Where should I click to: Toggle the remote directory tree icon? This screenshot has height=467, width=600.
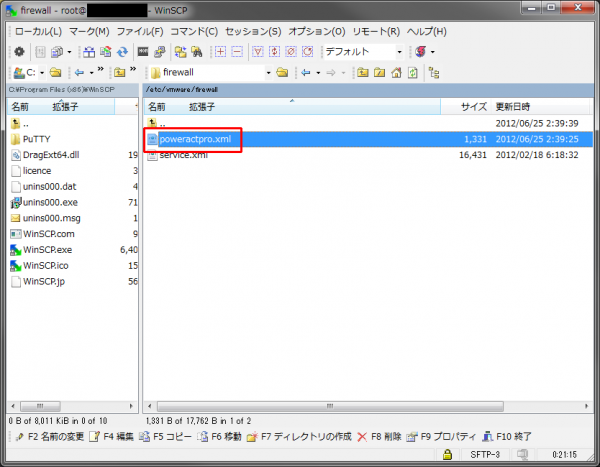[434, 72]
